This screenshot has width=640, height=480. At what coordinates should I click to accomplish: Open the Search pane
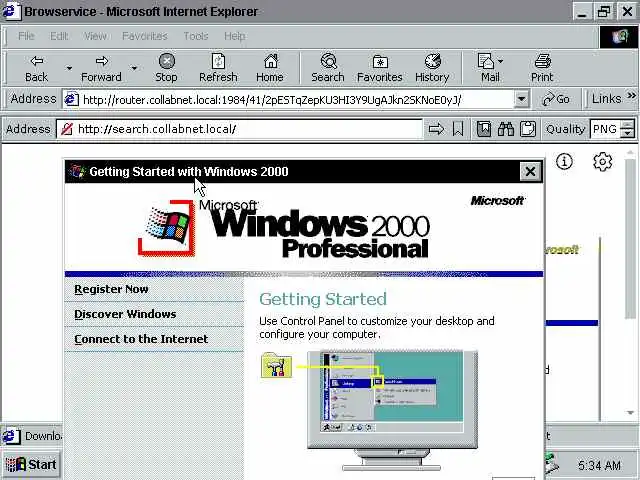point(328,68)
